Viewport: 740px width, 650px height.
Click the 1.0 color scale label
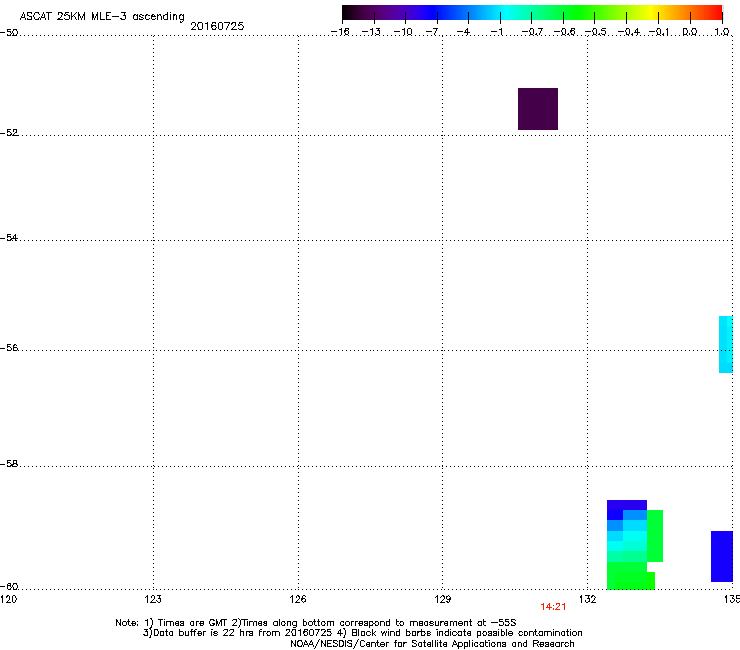click(x=722, y=32)
